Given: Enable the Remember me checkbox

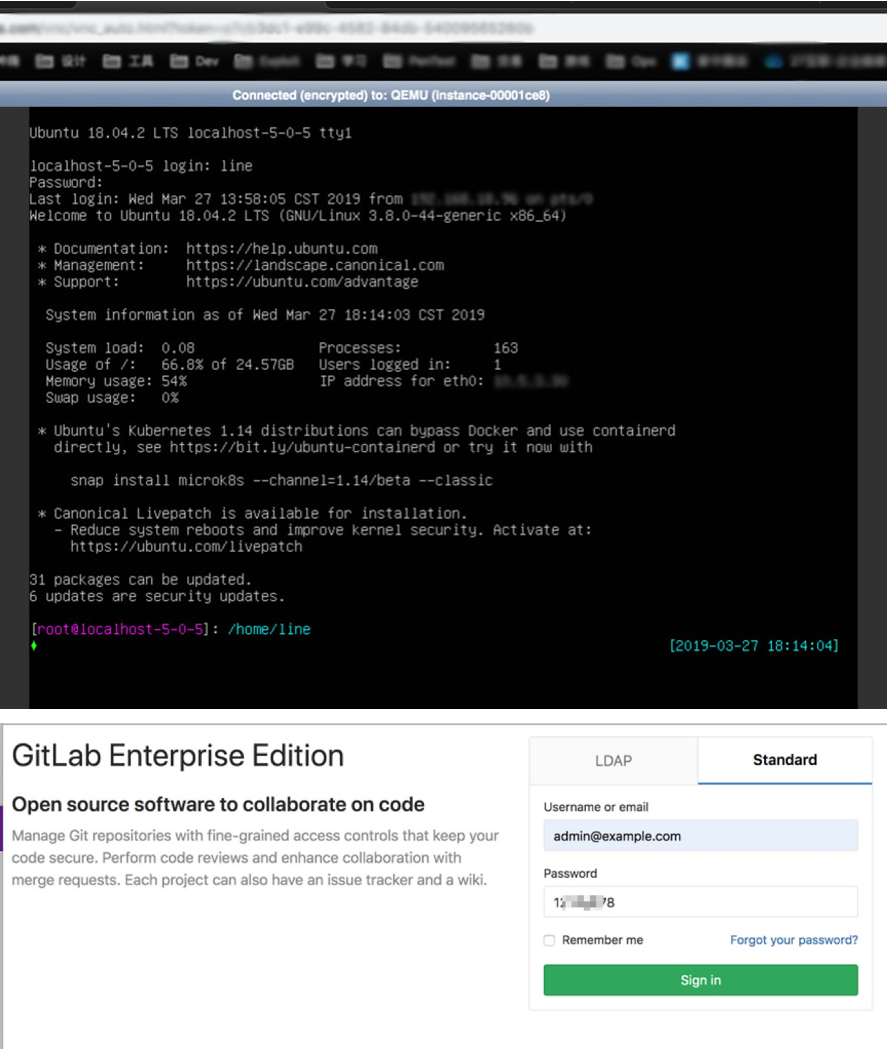Looking at the screenshot, I should [x=549, y=940].
